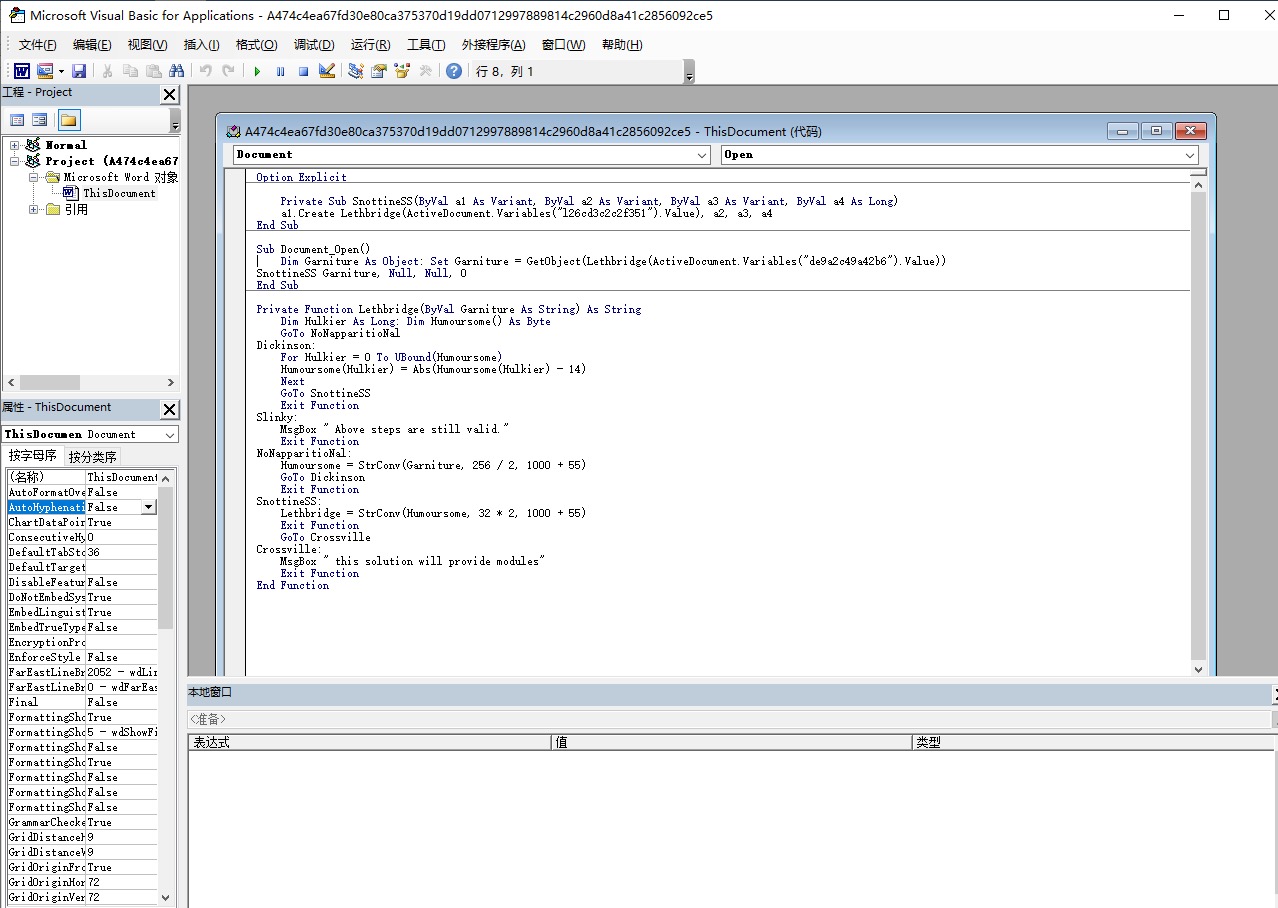This screenshot has width=1278, height=908.
Task: Open Project panel toolbar overflow arrow
Action: pyautogui.click(x=175, y=121)
